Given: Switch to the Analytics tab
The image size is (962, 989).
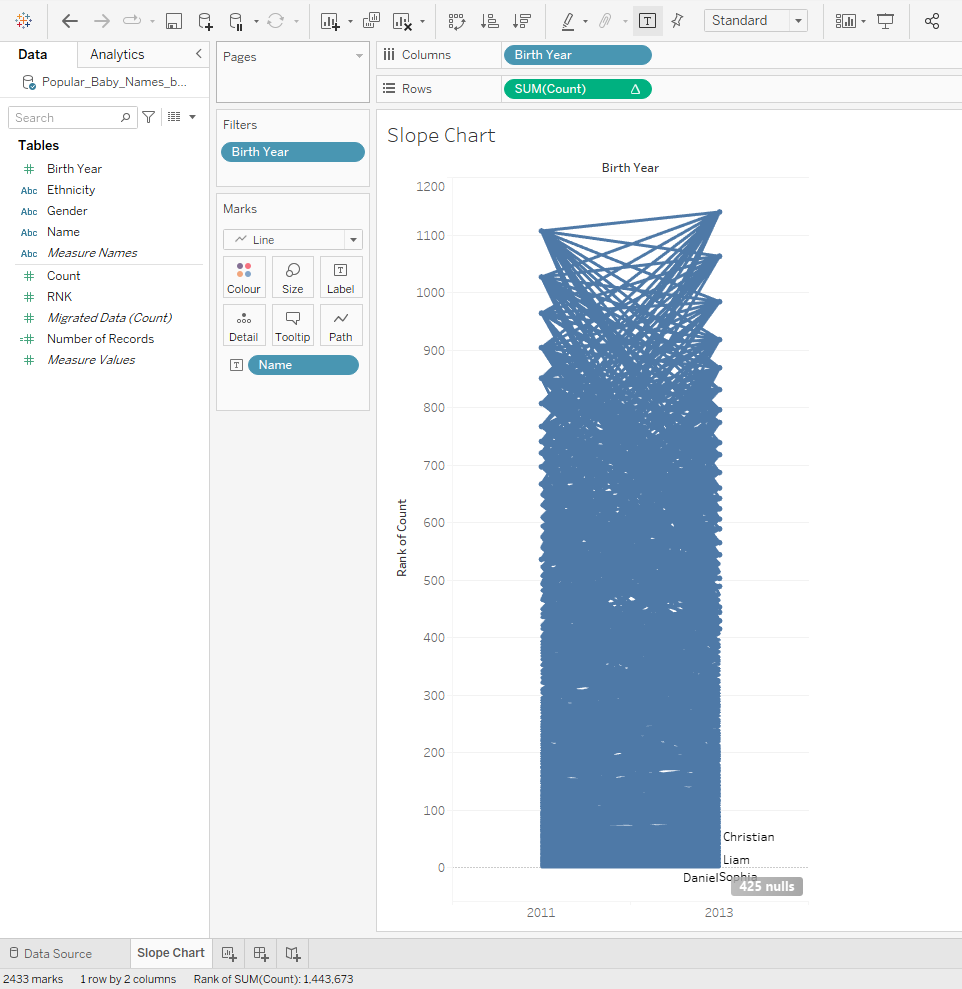Looking at the screenshot, I should pyautogui.click(x=117, y=55).
